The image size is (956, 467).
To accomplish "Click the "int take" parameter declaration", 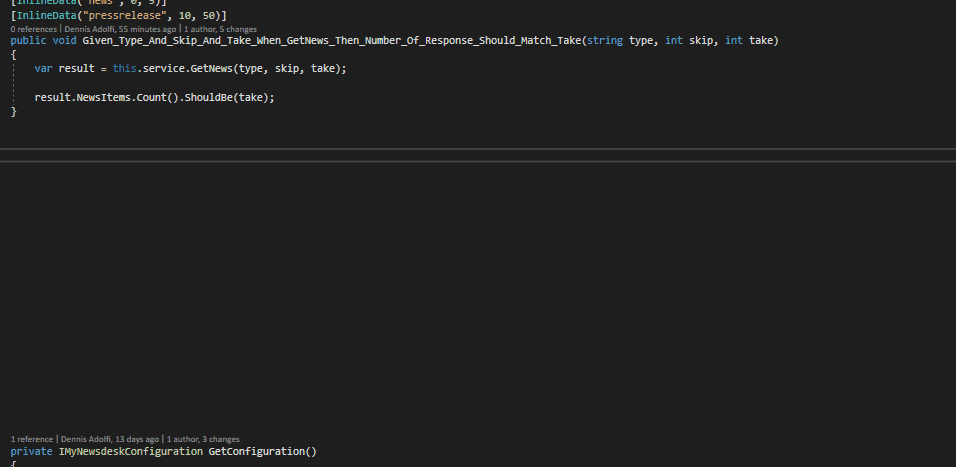I will click(x=749, y=41).
